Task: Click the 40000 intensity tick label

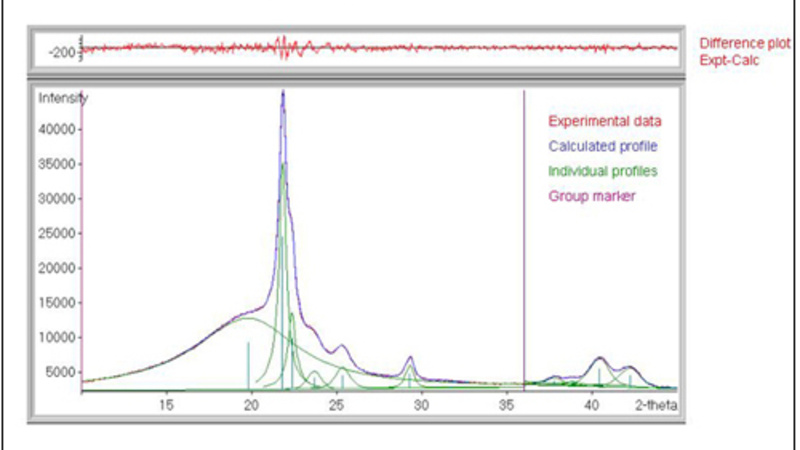Action: click(57, 130)
